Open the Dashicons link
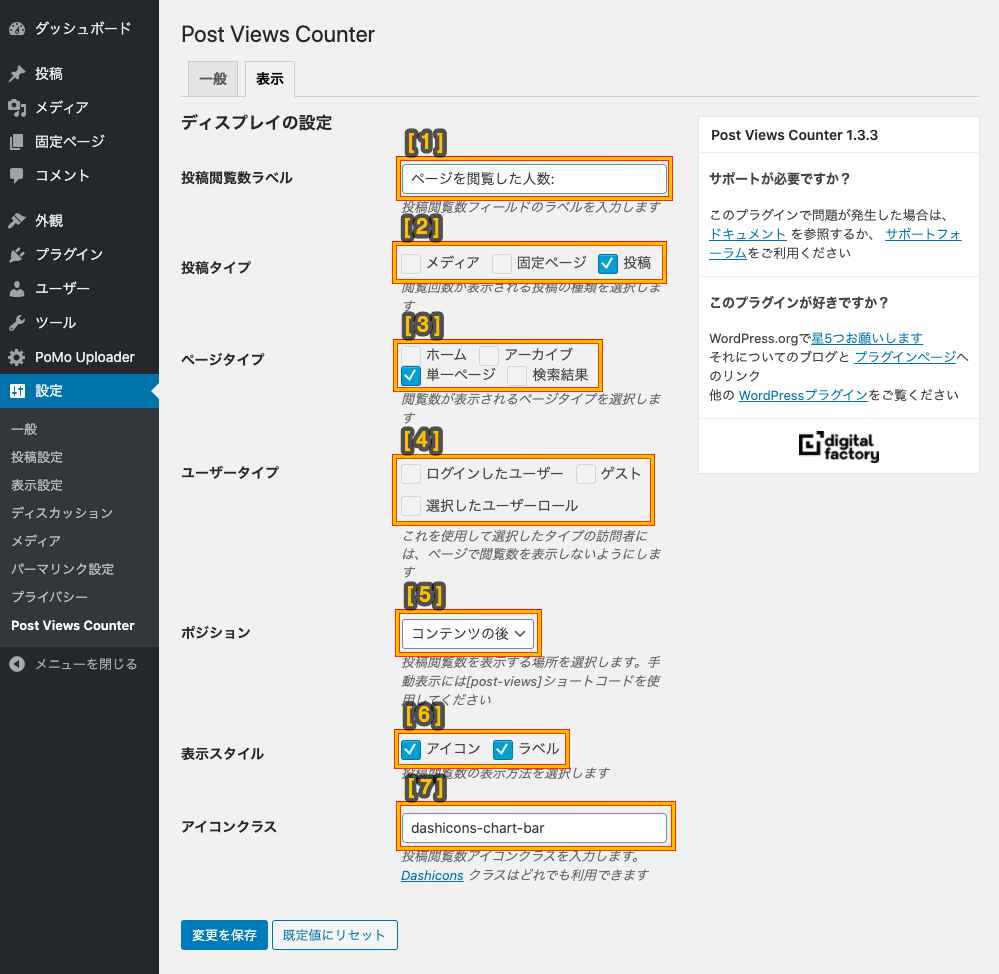Viewport: 999px width, 974px height. pyautogui.click(x=432, y=875)
